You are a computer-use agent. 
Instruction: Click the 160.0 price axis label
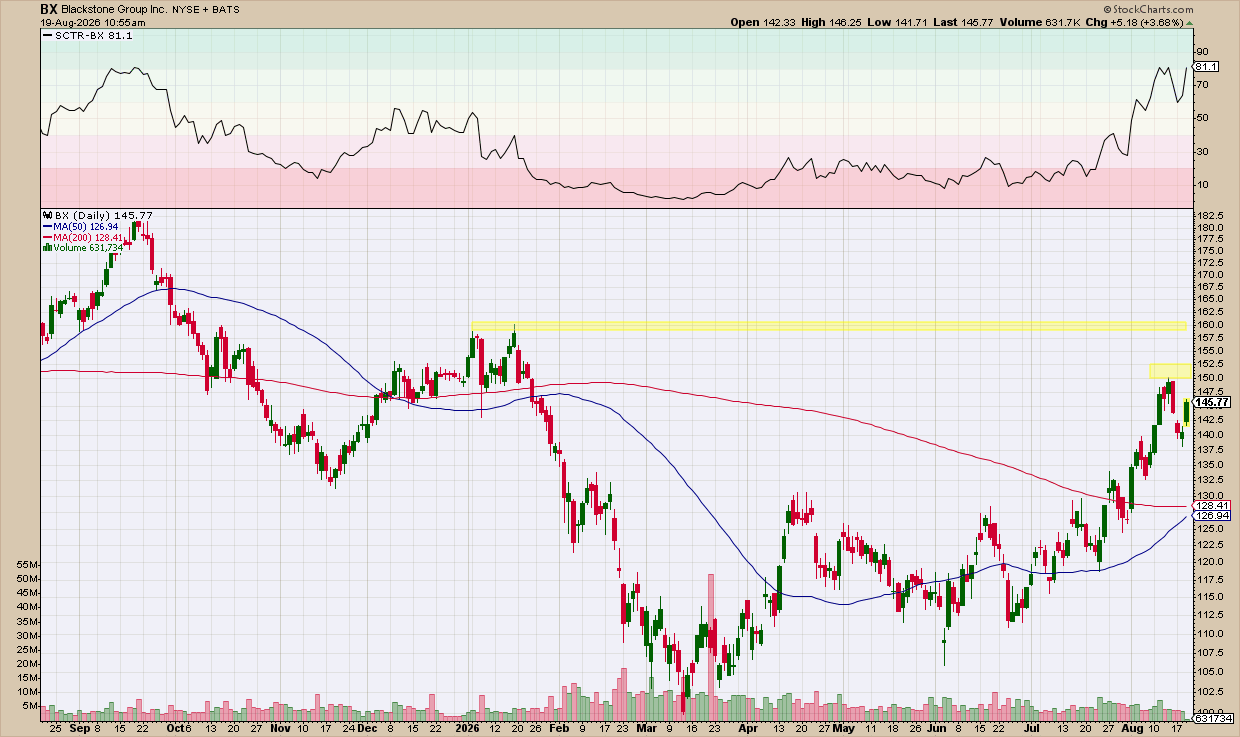pyautogui.click(x=1210, y=325)
